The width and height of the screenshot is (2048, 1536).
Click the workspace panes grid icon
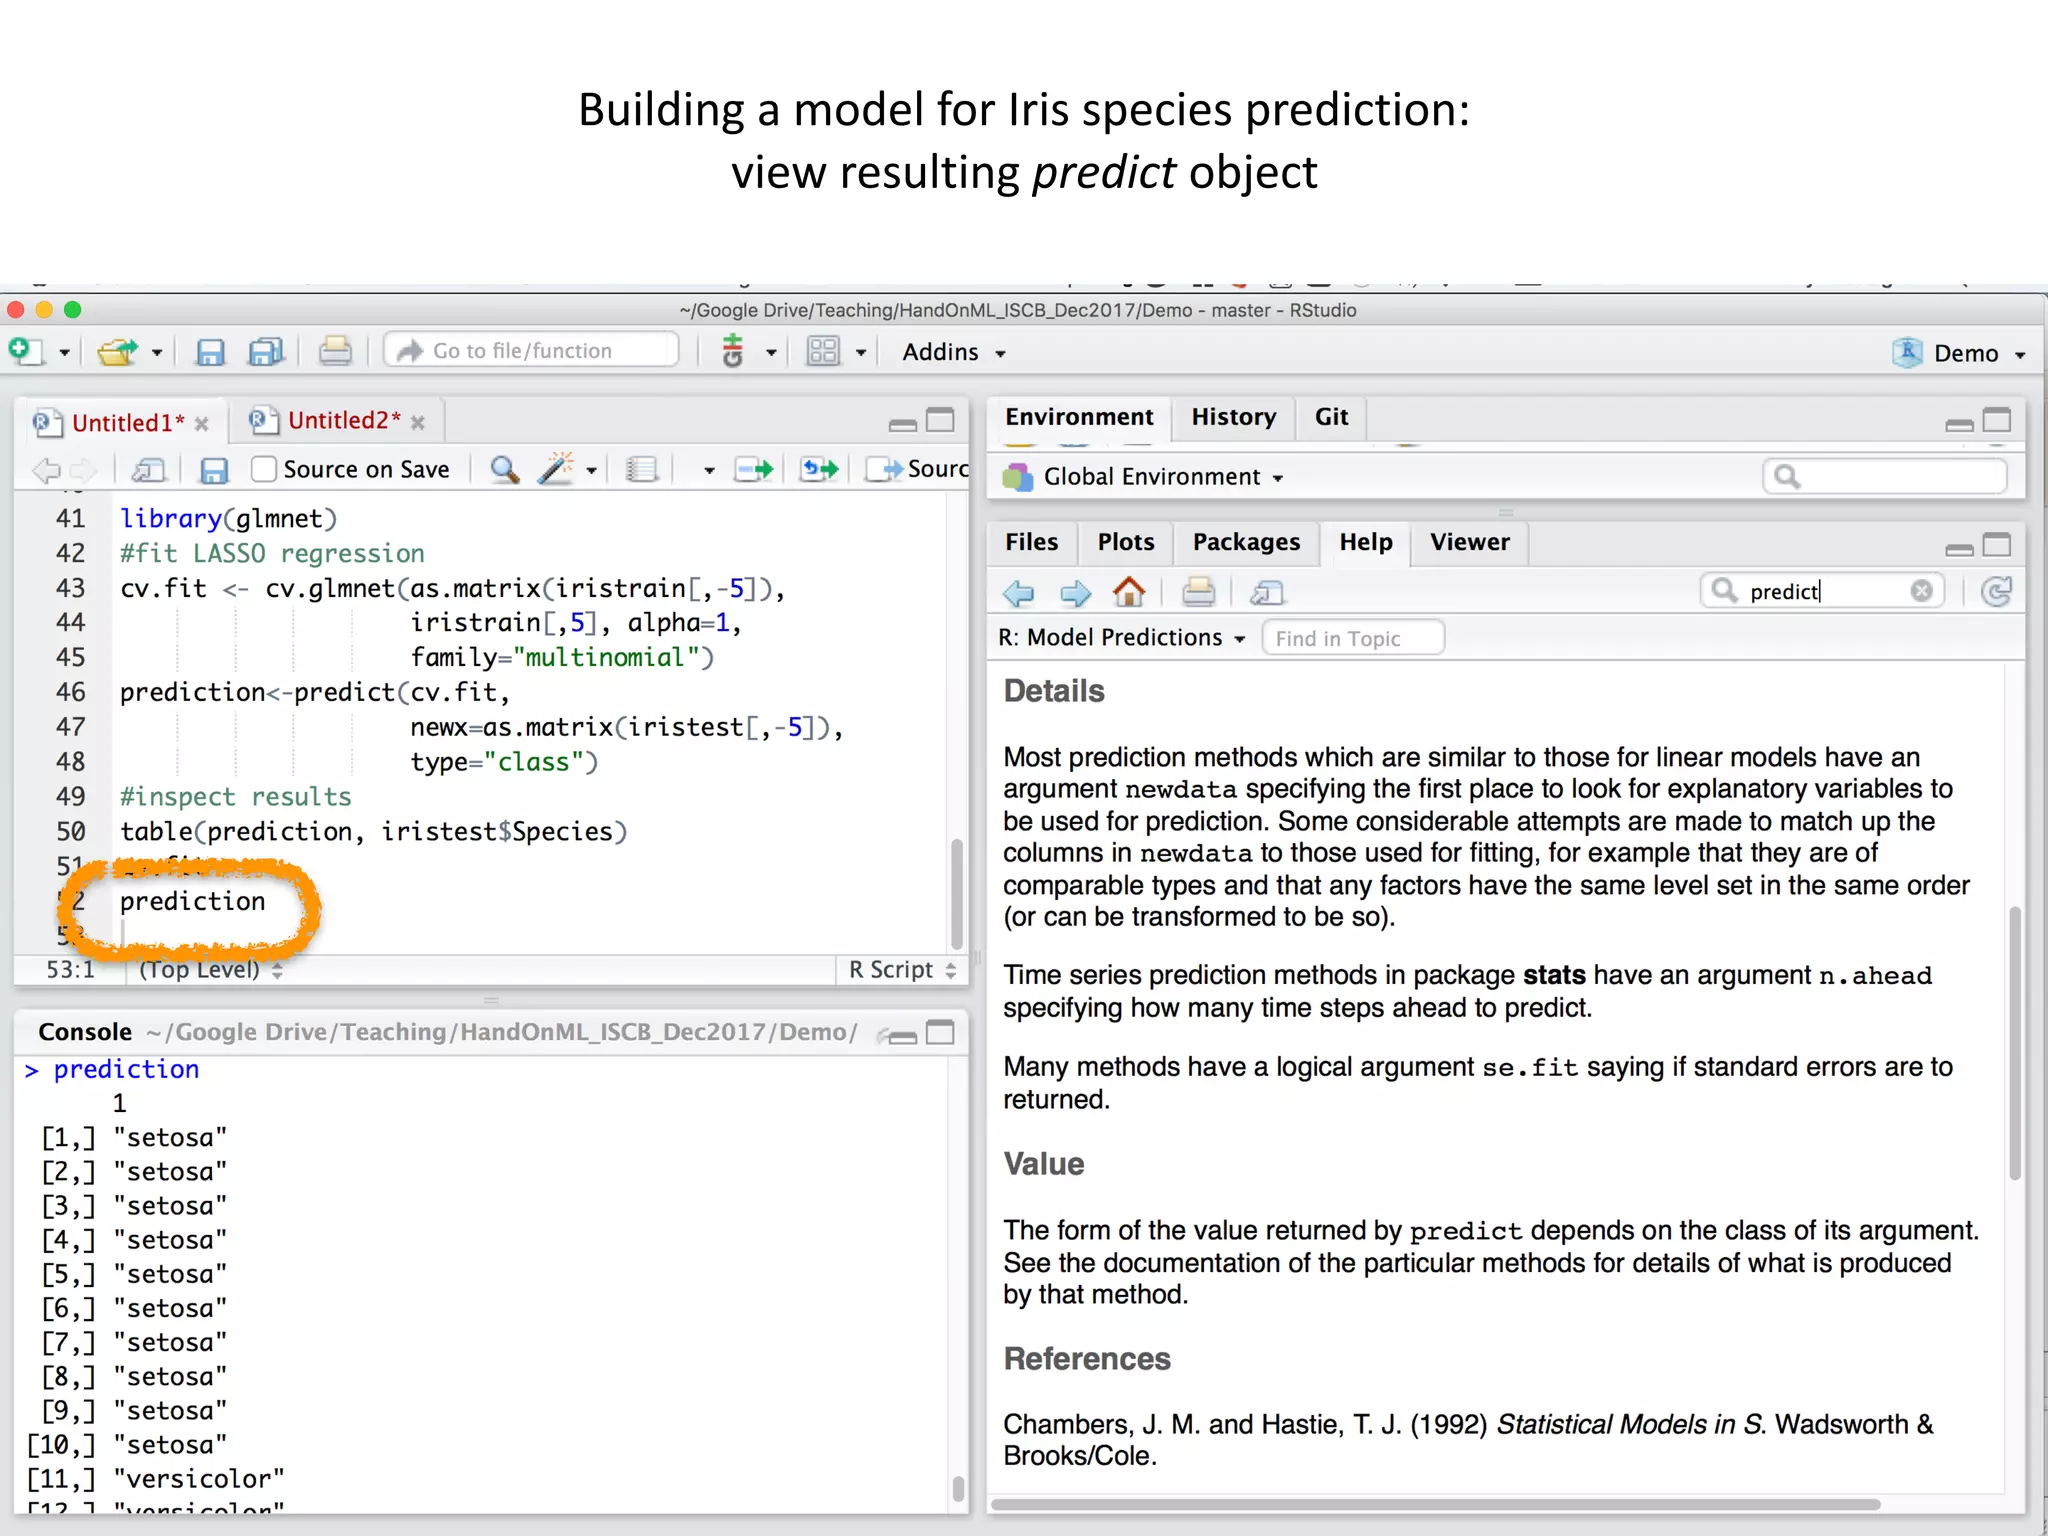pyautogui.click(x=823, y=351)
